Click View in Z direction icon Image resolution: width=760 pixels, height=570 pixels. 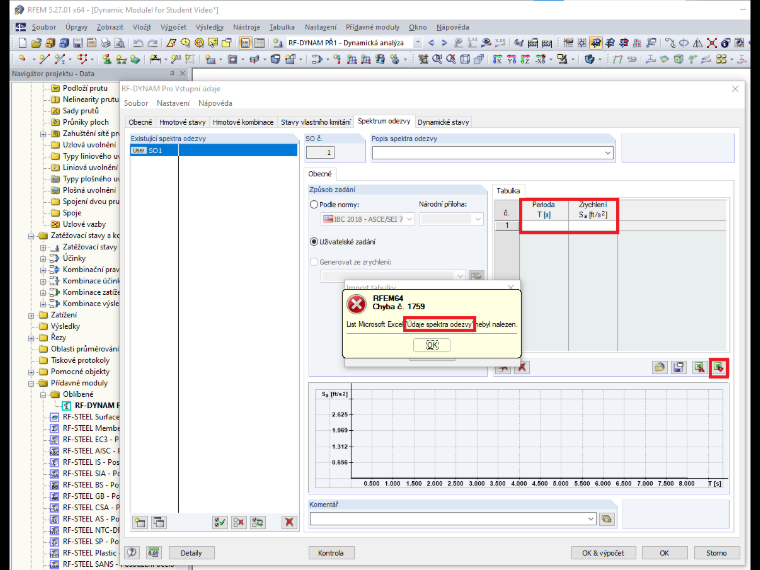tap(525, 60)
